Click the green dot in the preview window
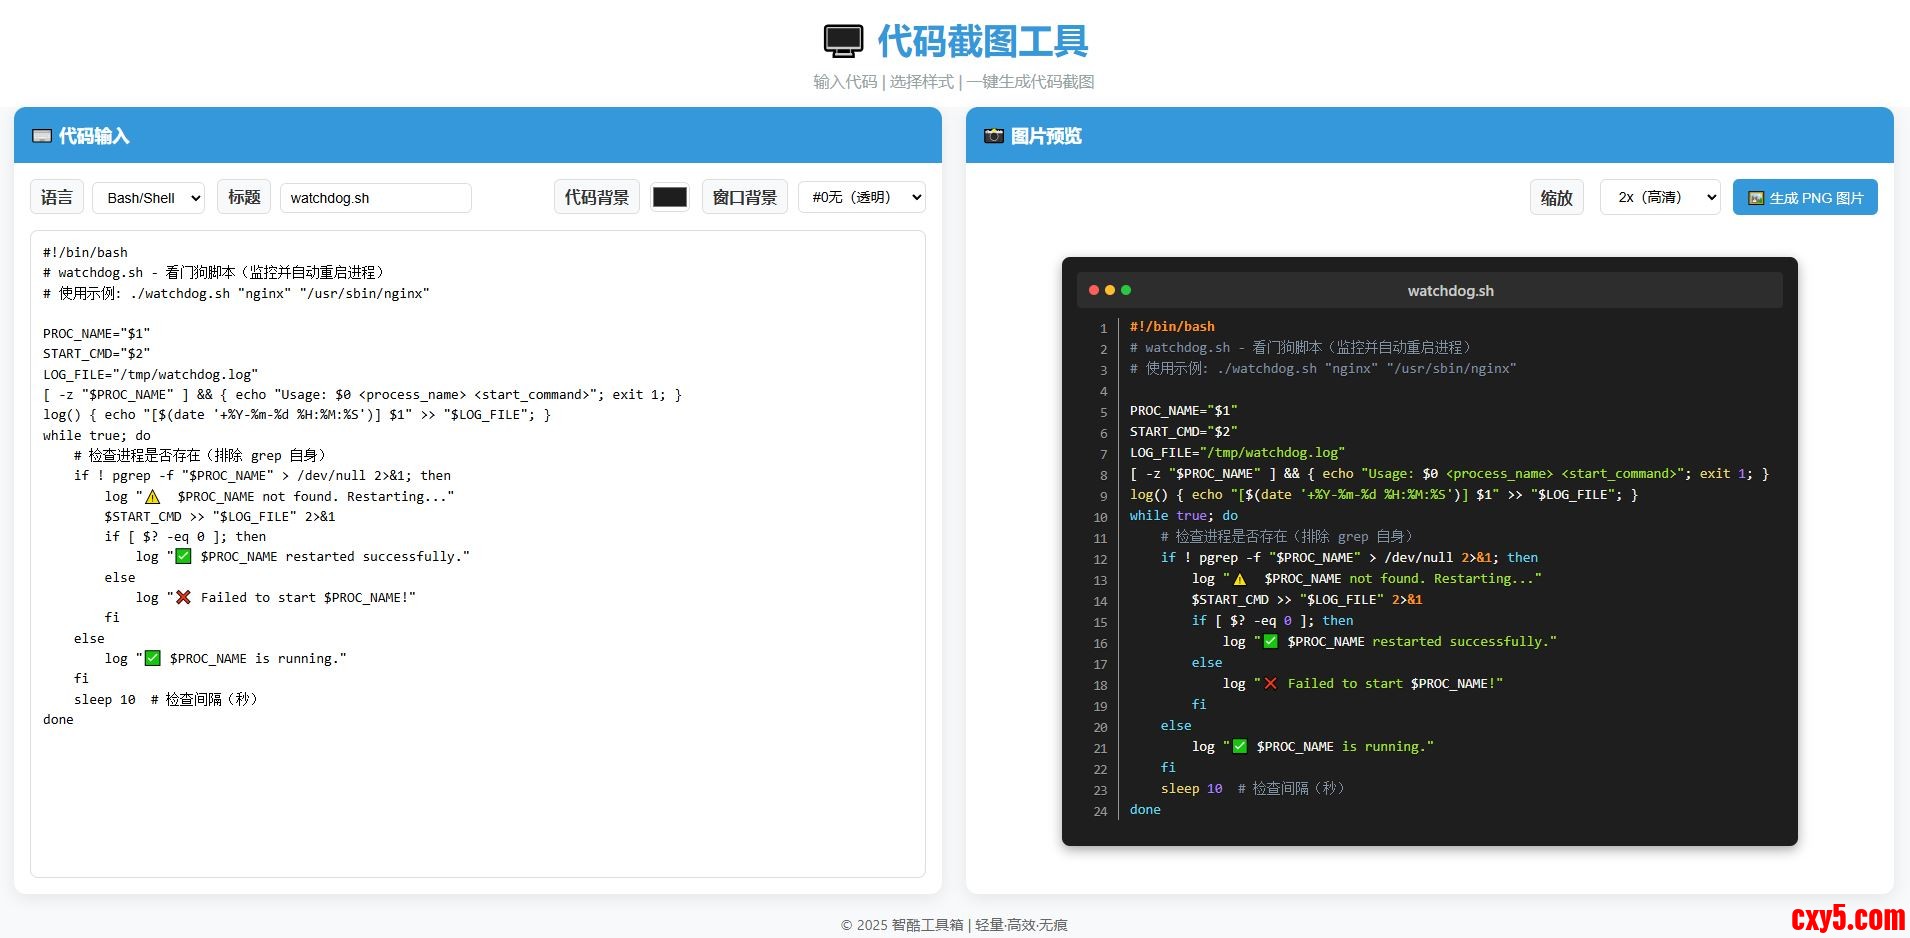Screen dimensions: 1910x938 pos(1126,290)
